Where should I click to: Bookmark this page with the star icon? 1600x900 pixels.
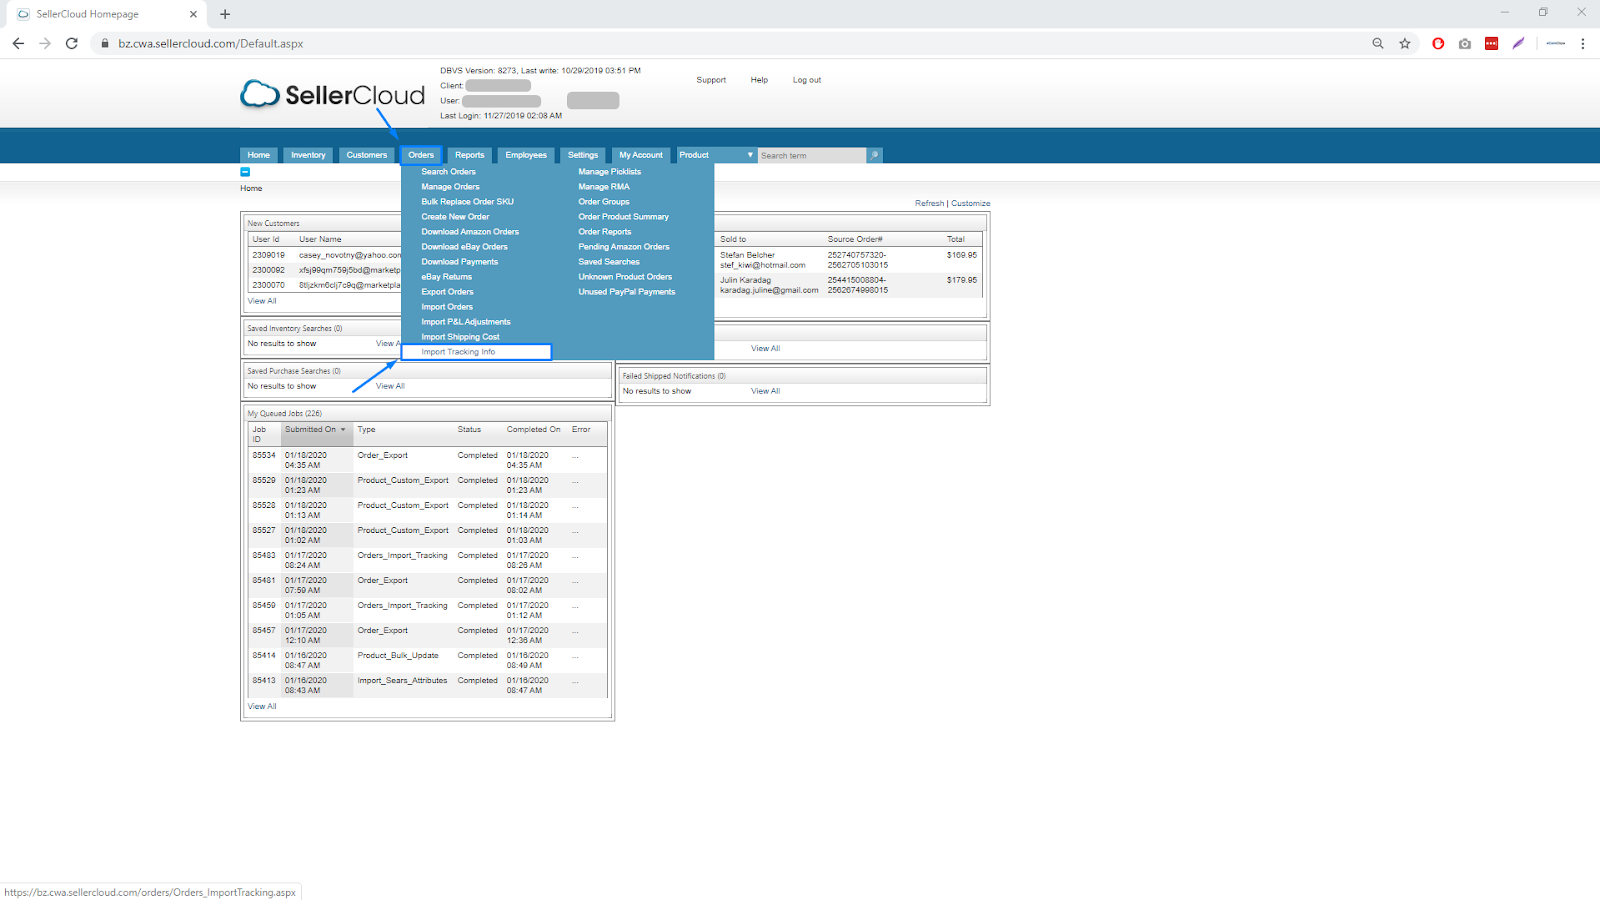tap(1405, 43)
